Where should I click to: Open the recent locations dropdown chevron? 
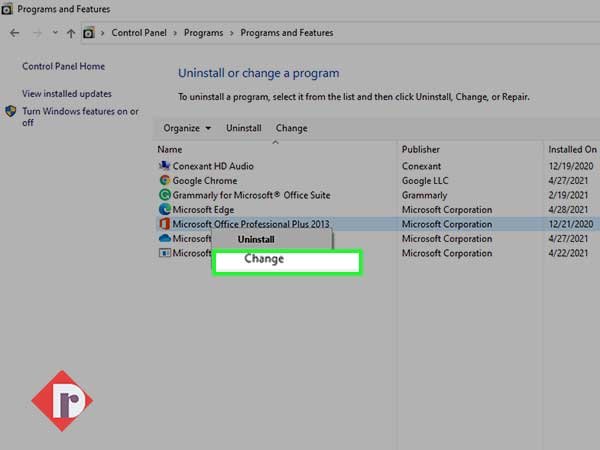coord(55,33)
